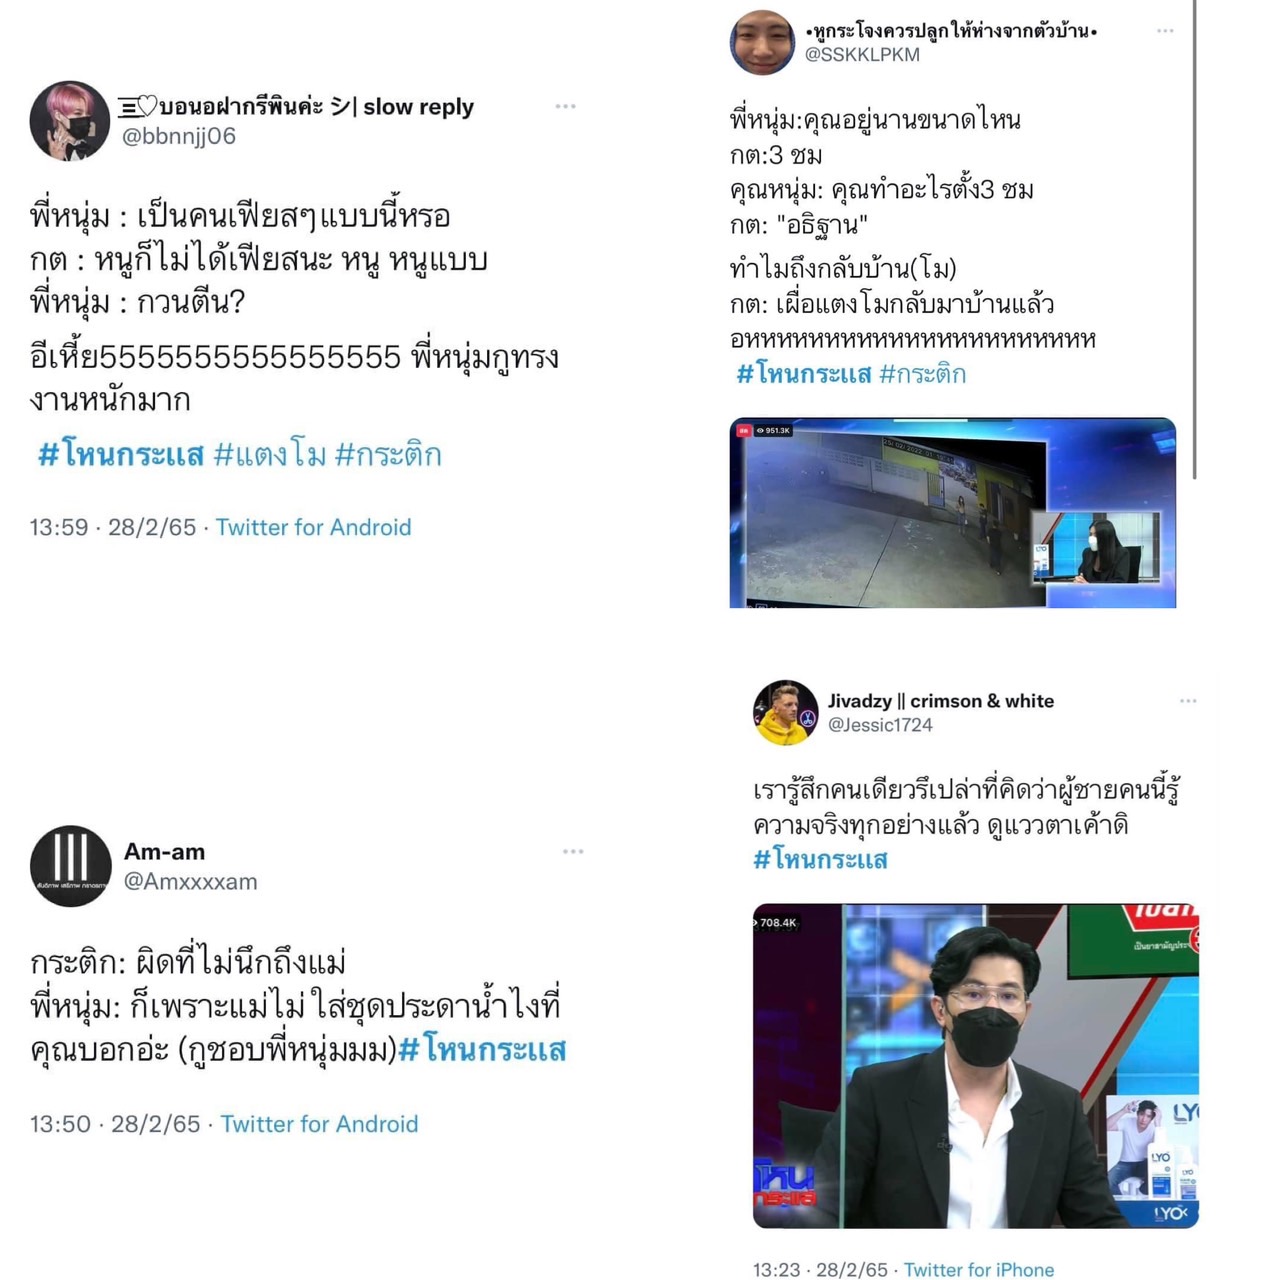Open @SSKKLPKM profile avatar
The image size is (1280, 1280).
click(762, 42)
